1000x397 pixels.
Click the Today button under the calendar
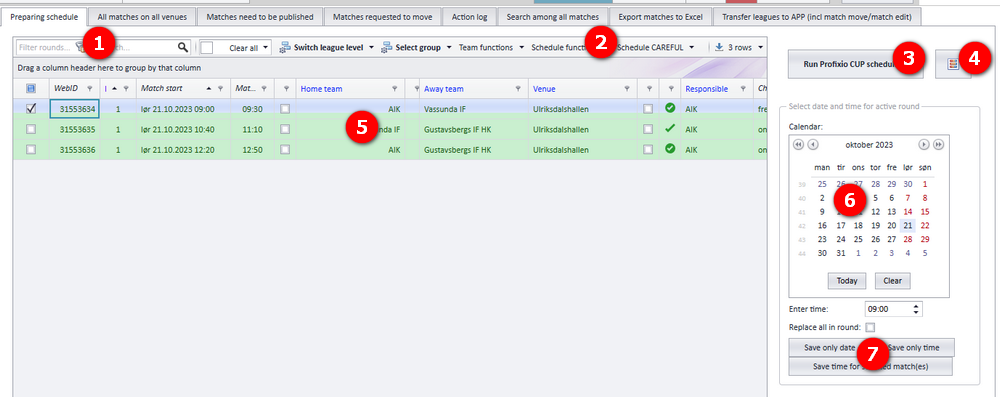tap(846, 281)
